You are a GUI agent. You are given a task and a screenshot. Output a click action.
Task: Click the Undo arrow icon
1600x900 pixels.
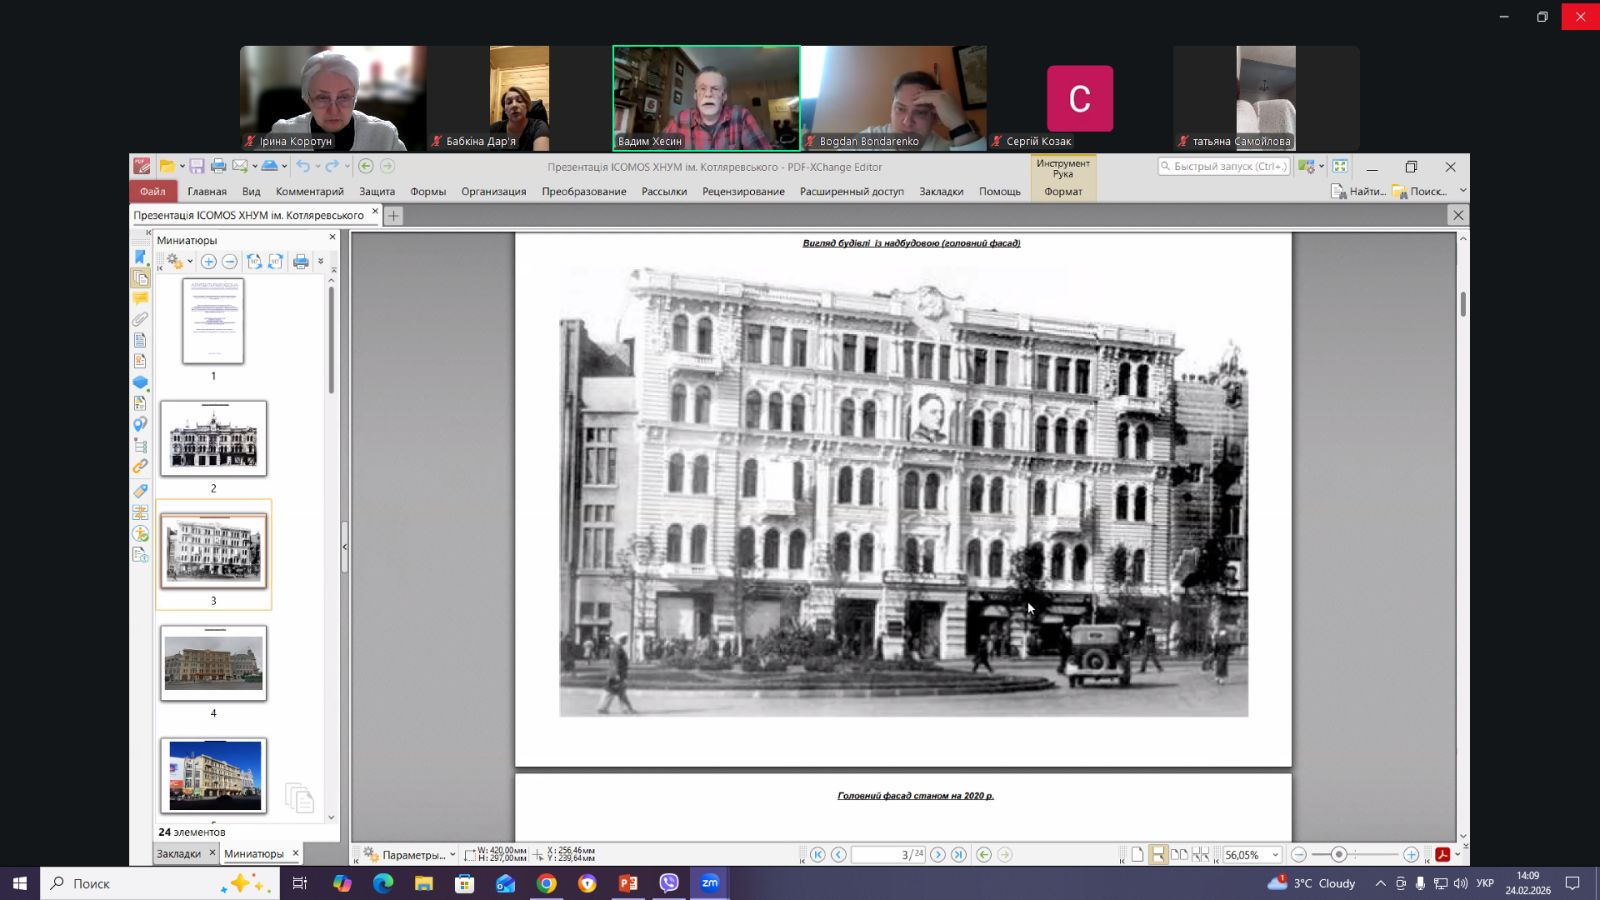(x=303, y=166)
